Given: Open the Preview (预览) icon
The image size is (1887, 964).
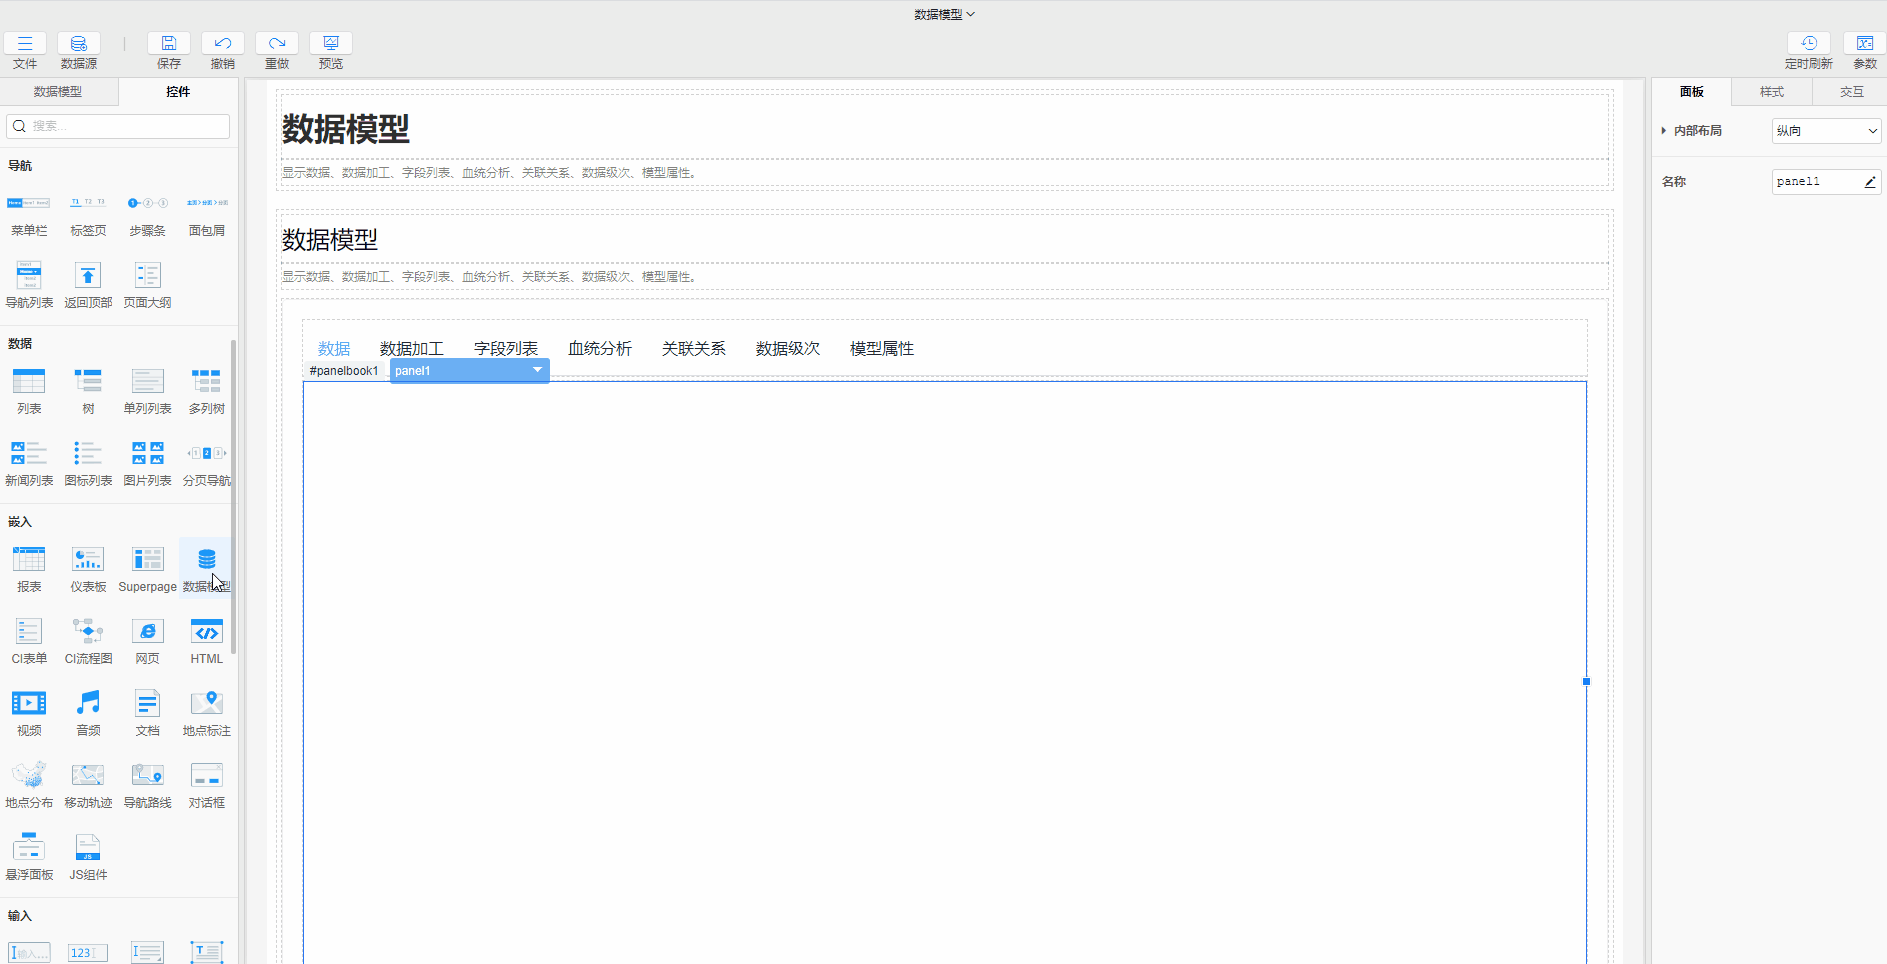Looking at the screenshot, I should pos(331,44).
